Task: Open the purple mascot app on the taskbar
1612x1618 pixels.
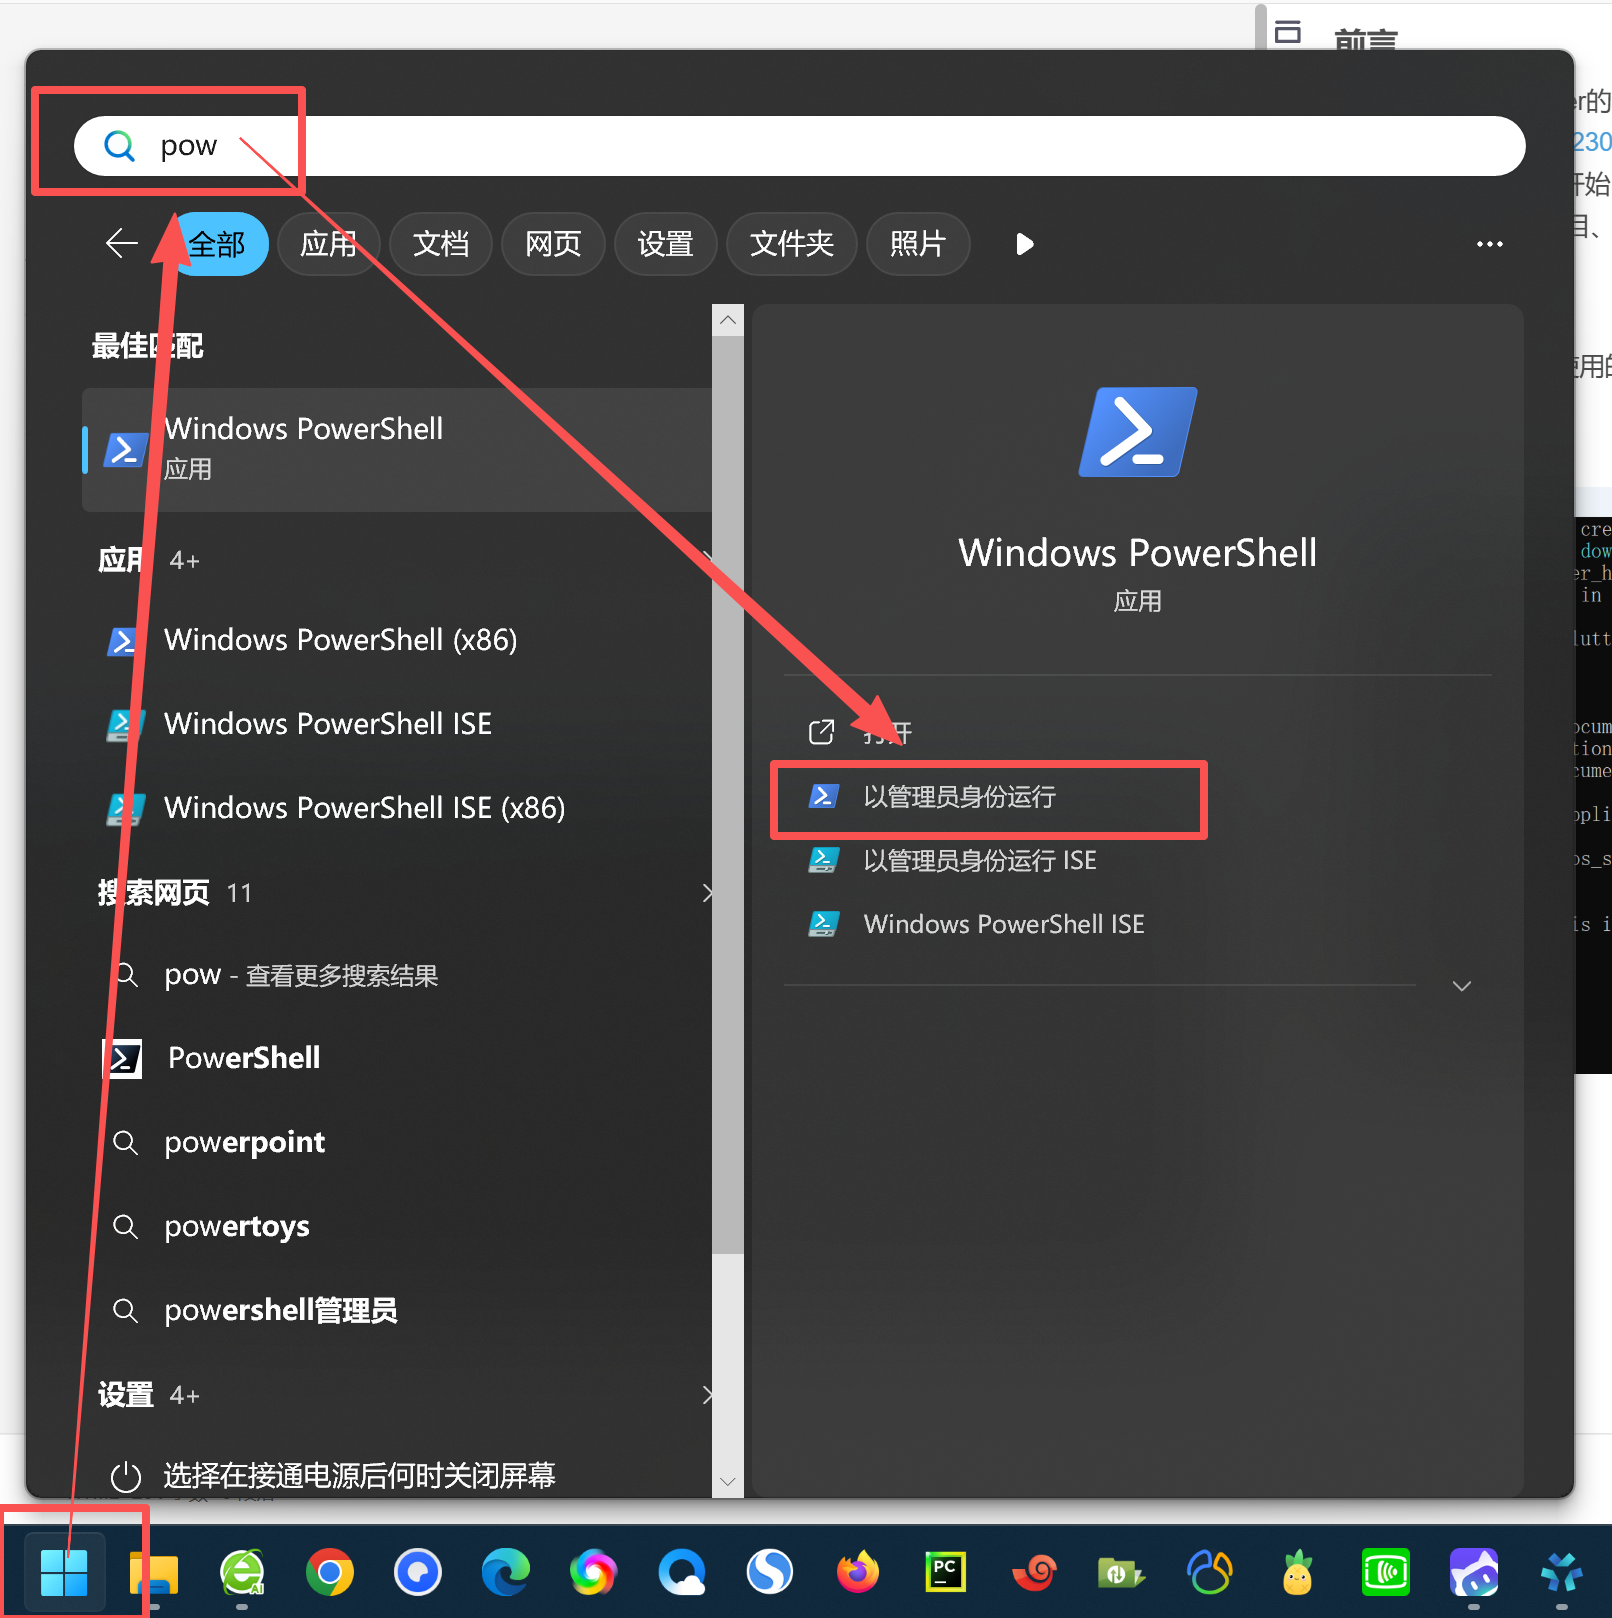Action: (1474, 1573)
